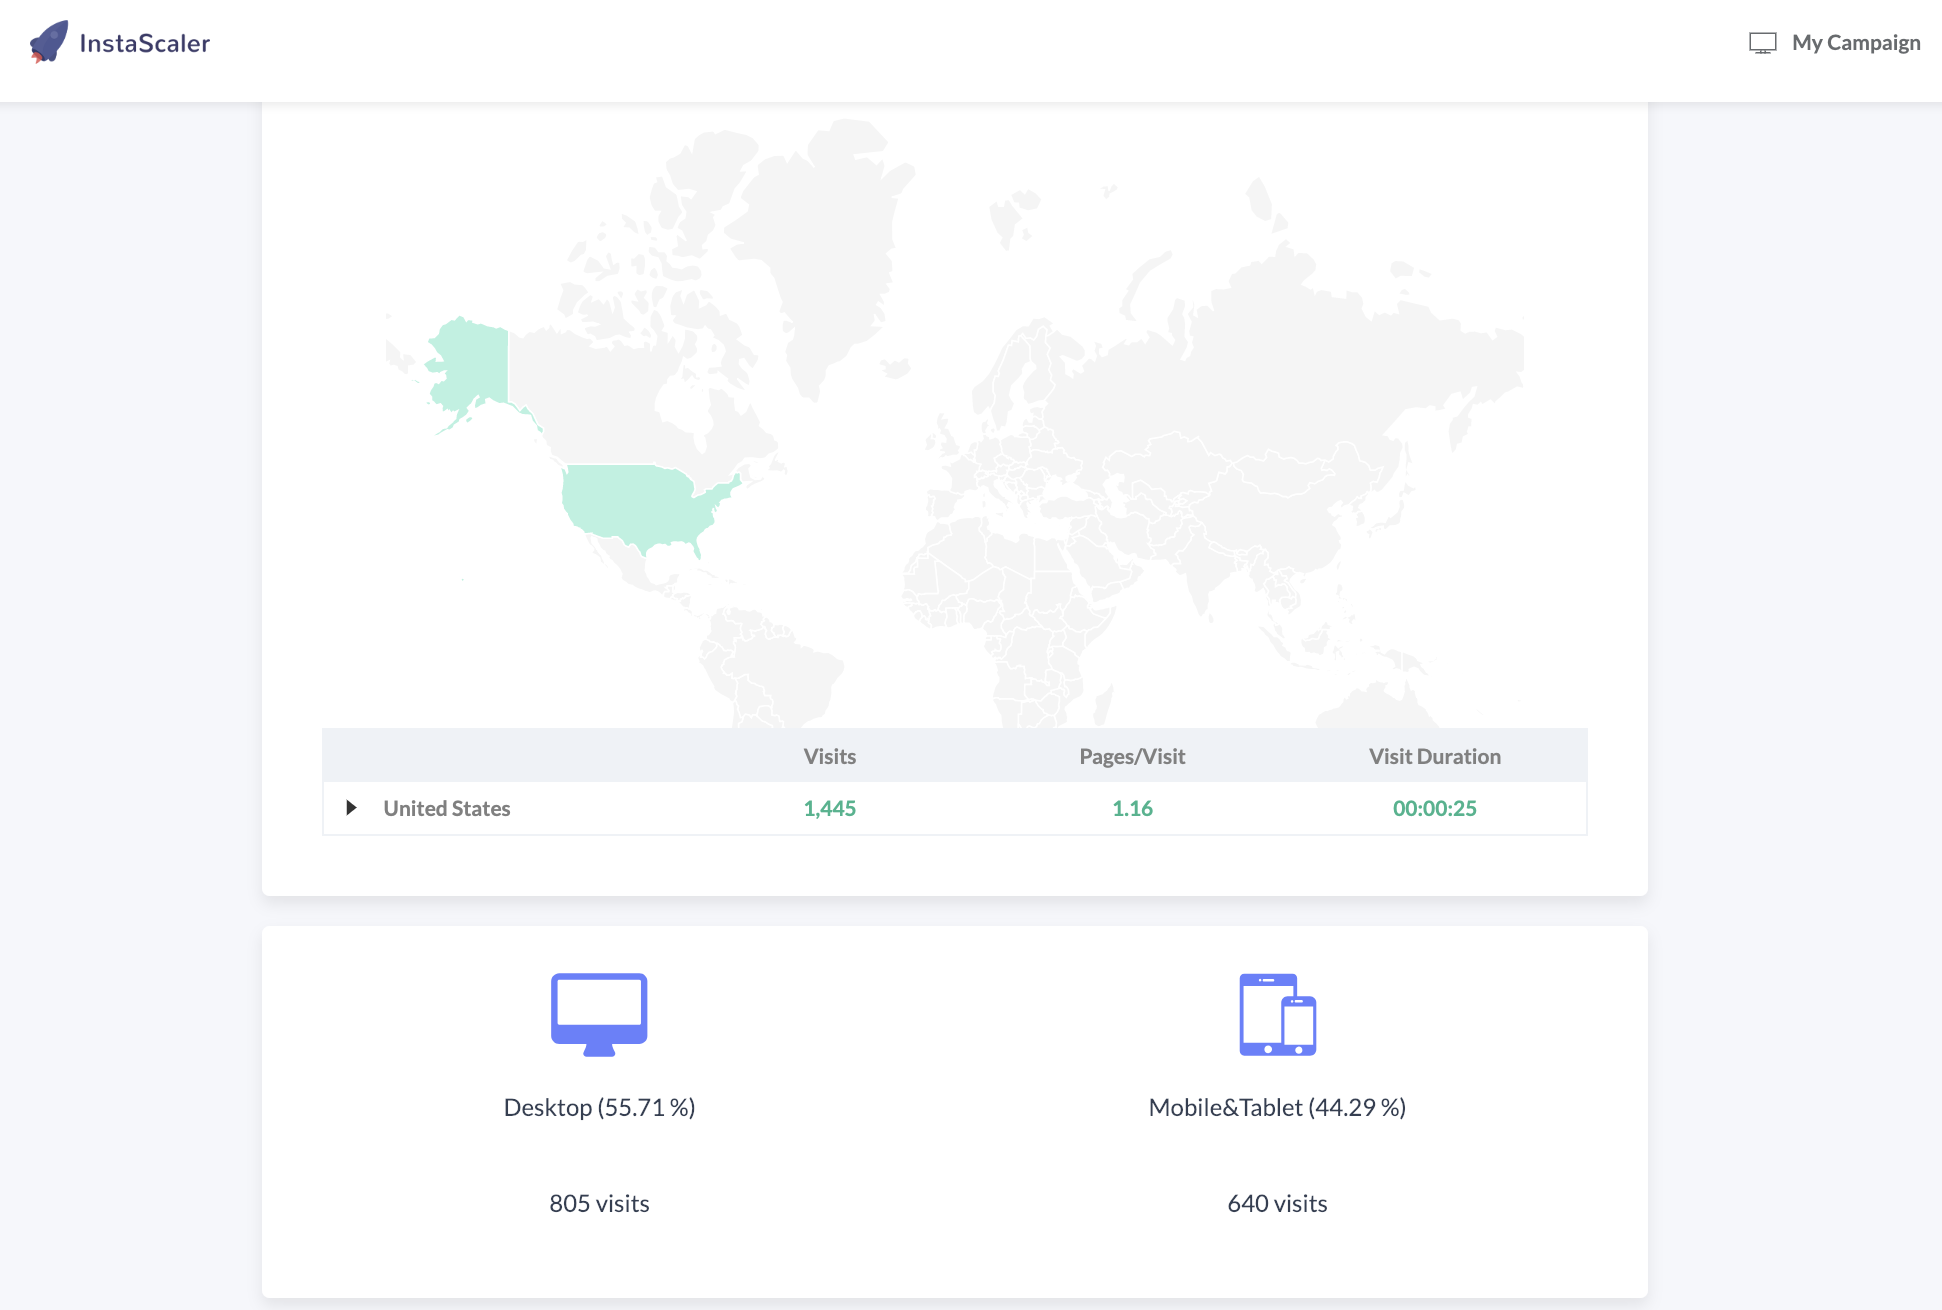
Task: Sort by the Visits column header
Action: [x=829, y=756]
